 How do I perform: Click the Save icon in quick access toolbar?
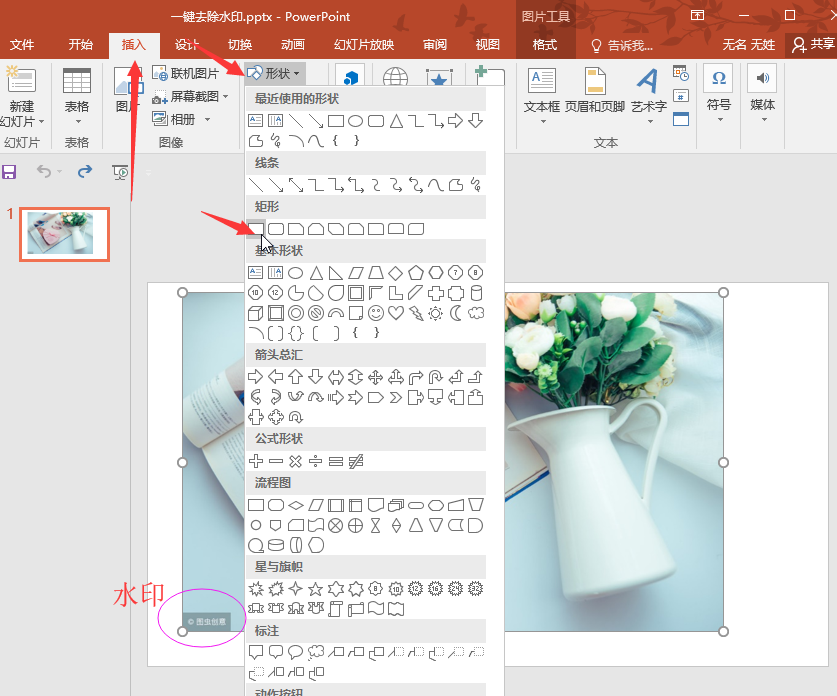pyautogui.click(x=9, y=172)
